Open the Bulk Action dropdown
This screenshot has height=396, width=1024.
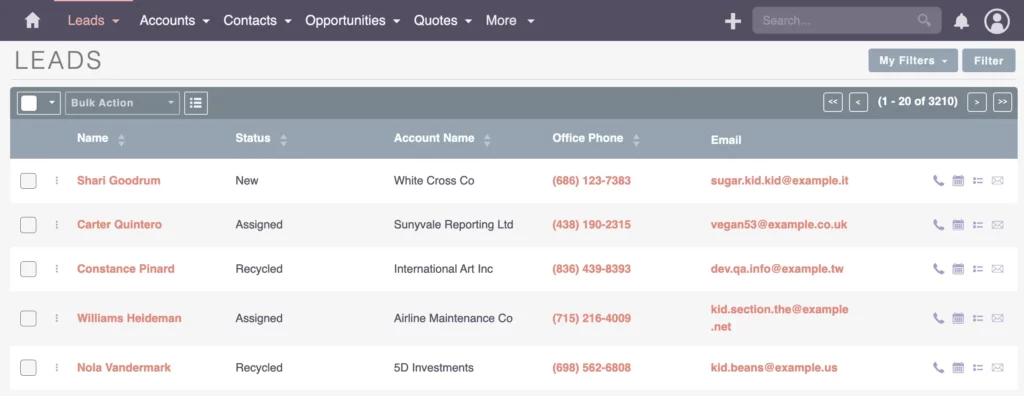(x=122, y=103)
